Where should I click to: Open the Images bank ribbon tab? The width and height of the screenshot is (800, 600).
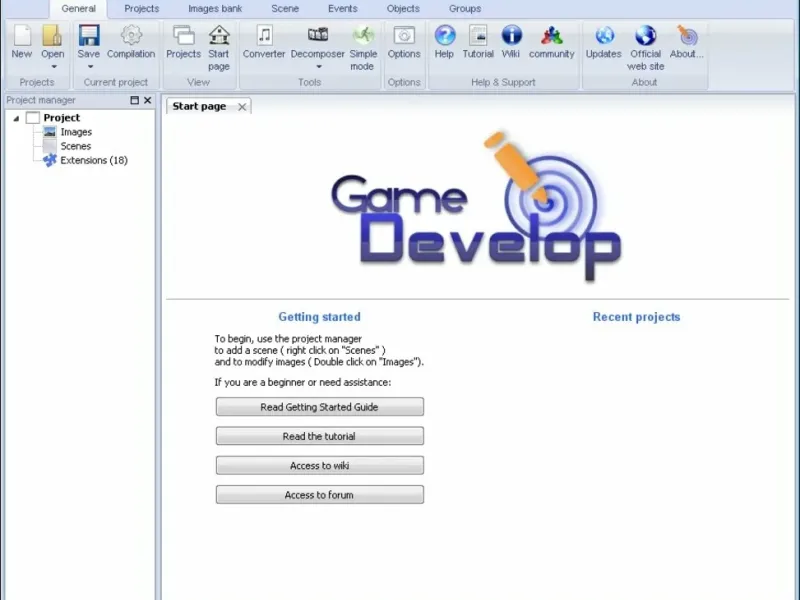tap(215, 9)
